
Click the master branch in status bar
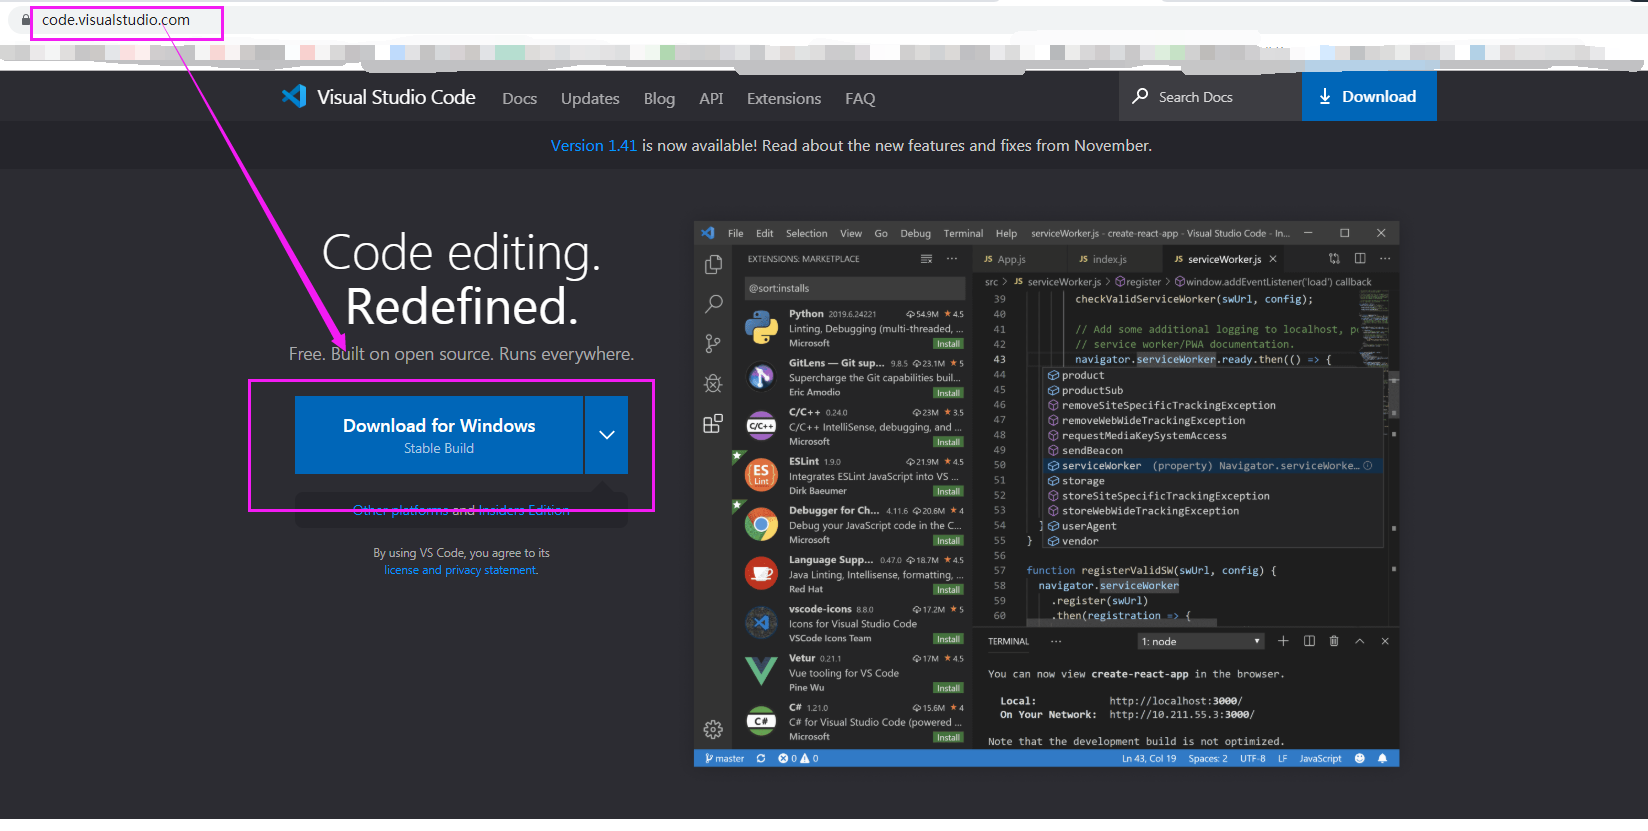[724, 758]
